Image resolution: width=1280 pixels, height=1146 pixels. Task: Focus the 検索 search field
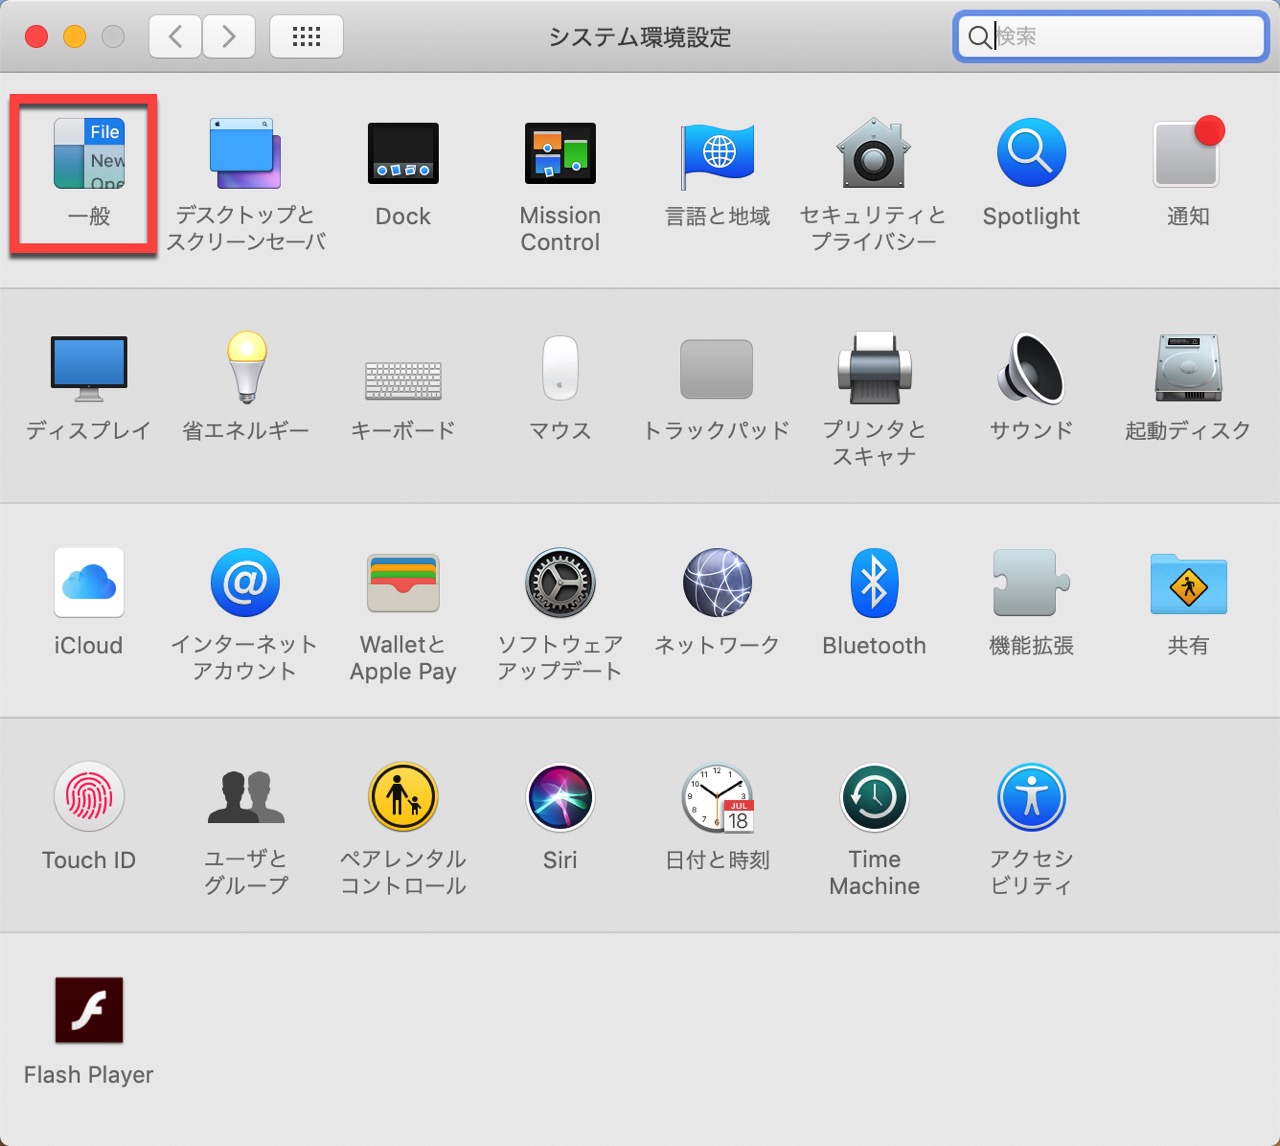point(1111,37)
